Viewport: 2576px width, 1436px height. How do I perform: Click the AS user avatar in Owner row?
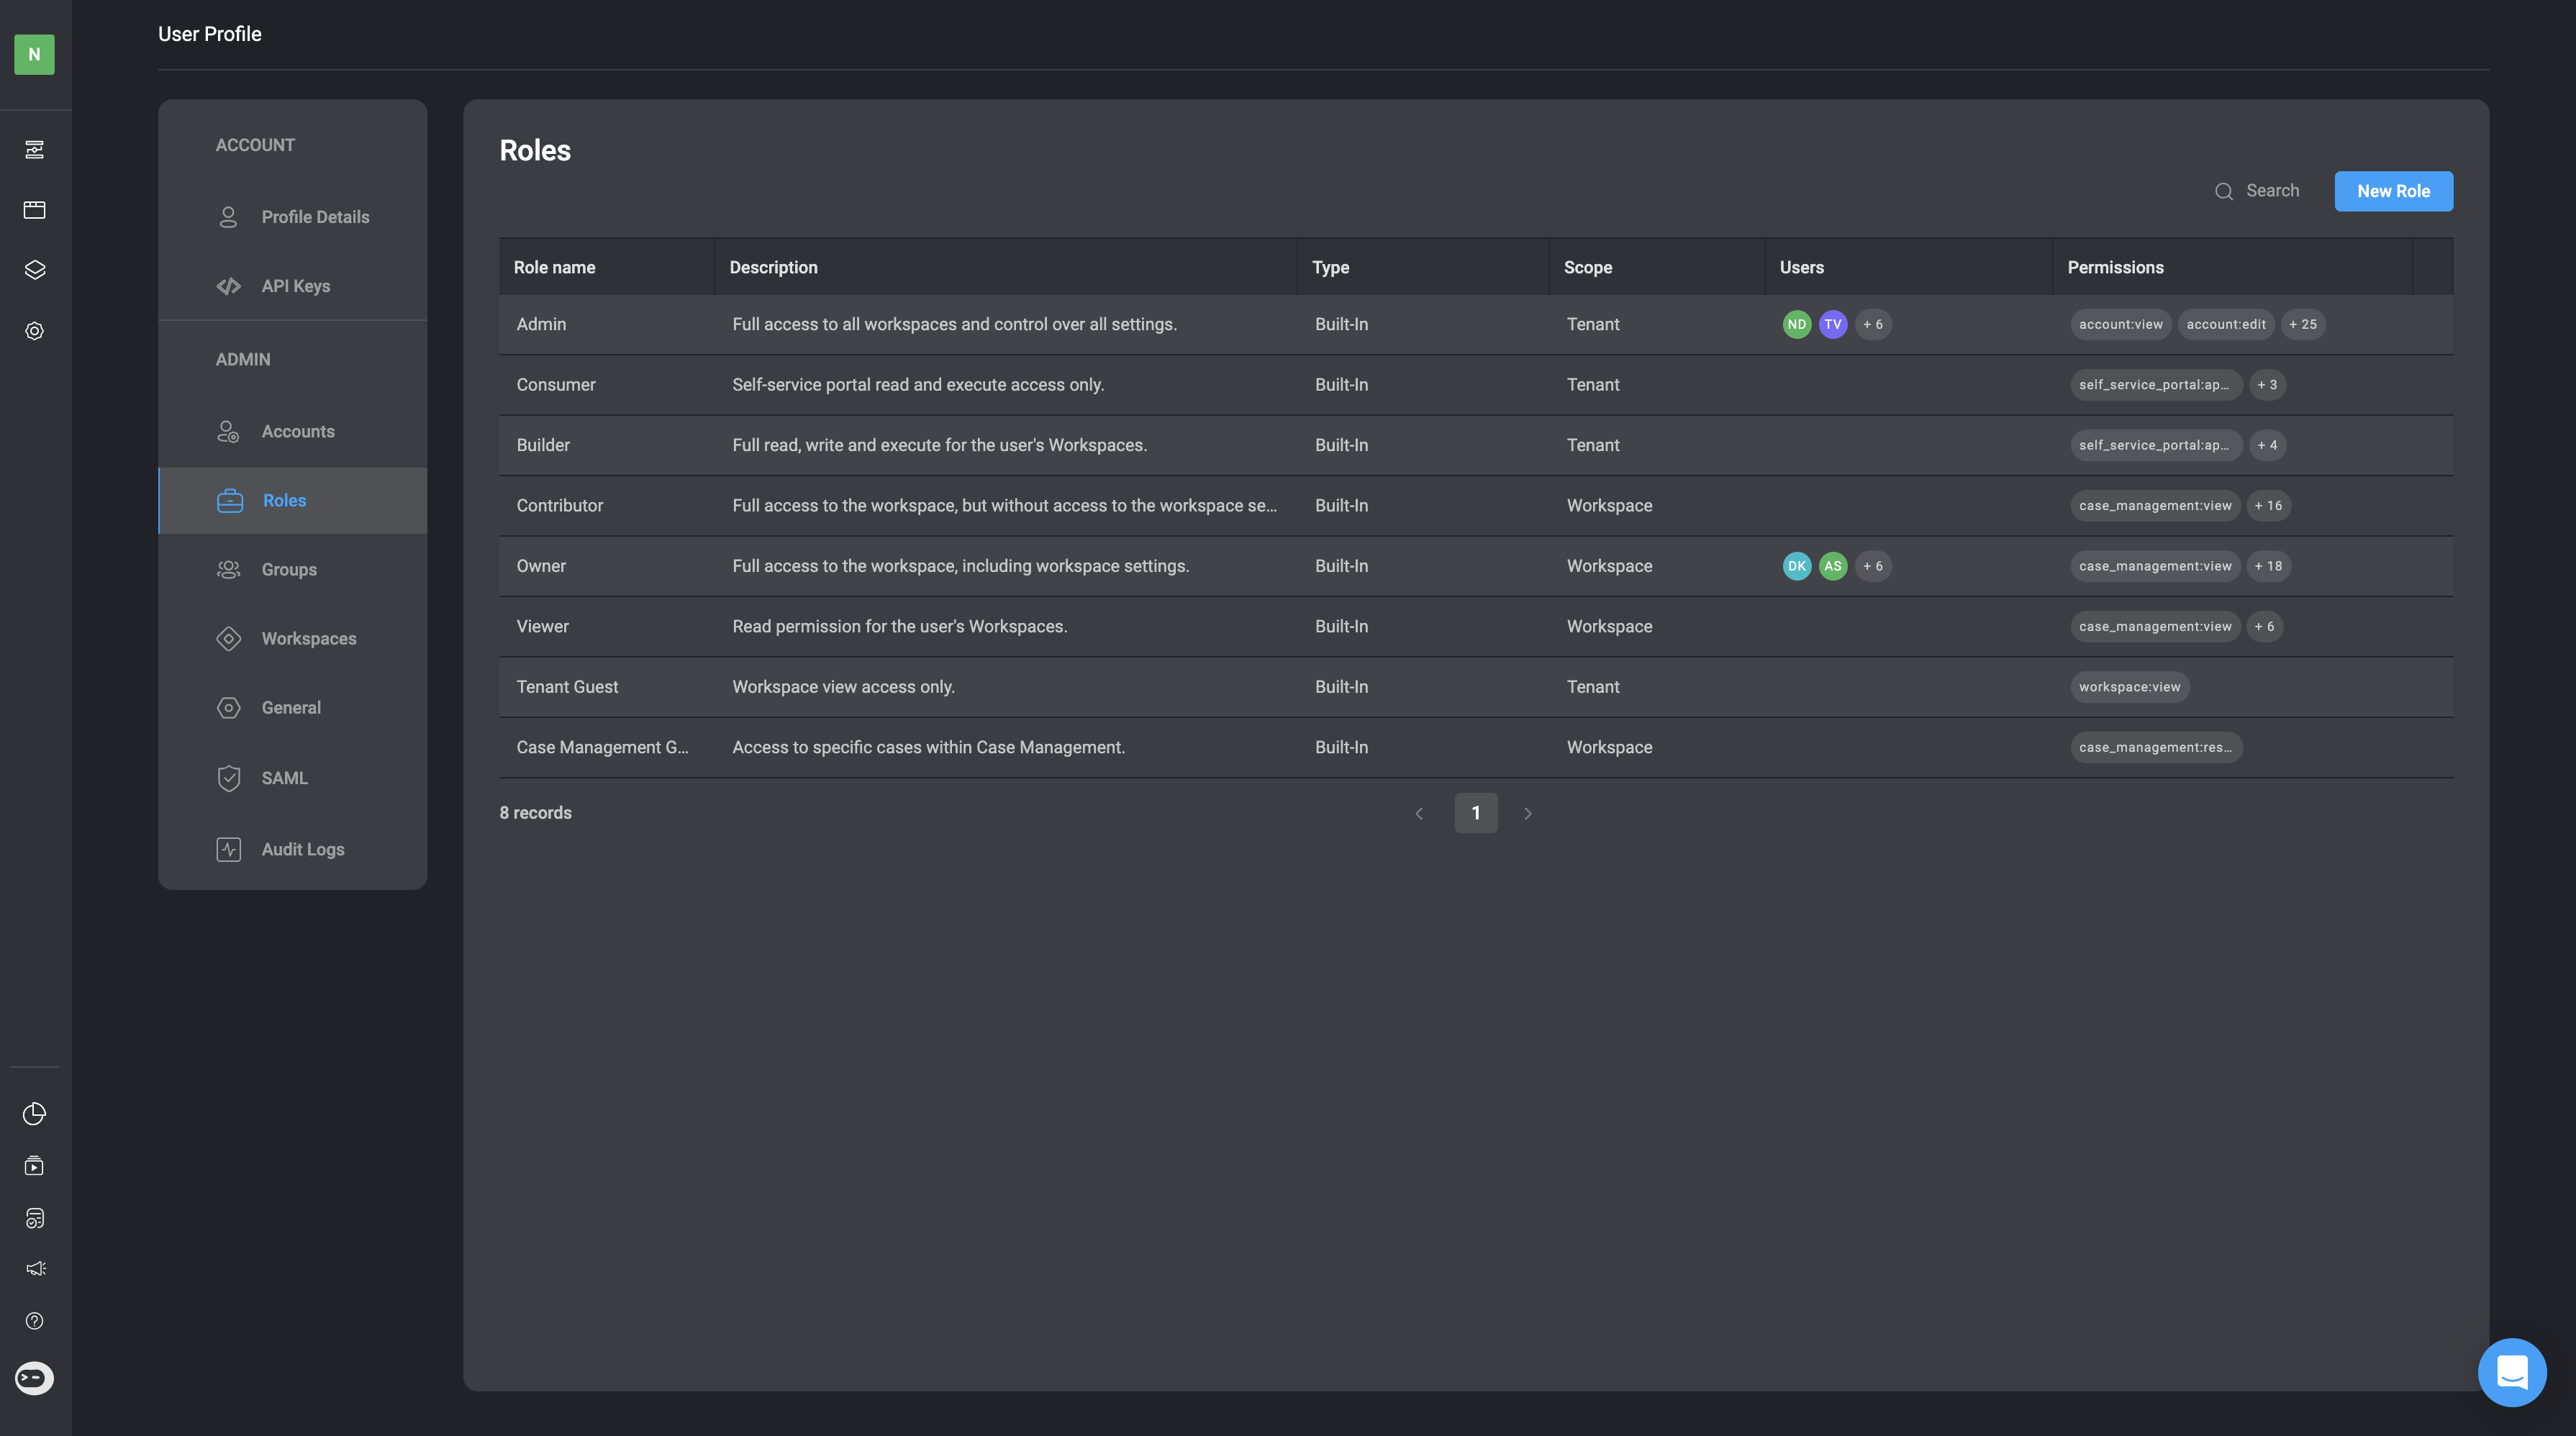tap(1832, 566)
